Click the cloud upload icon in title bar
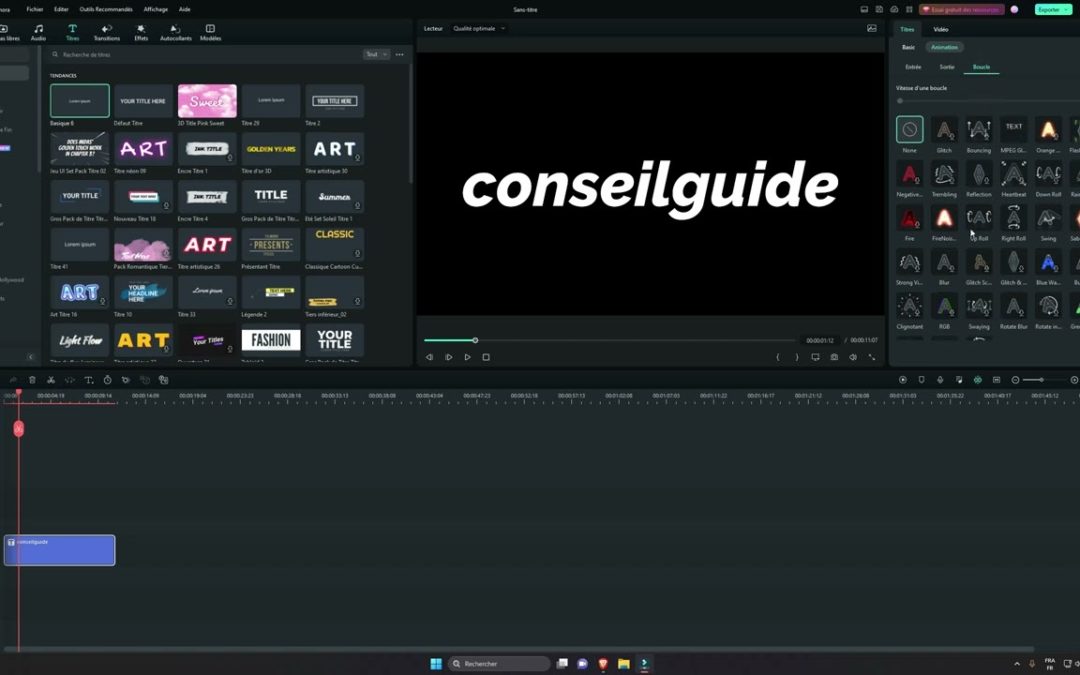Screen dimensions: 1080x675 coord(894,10)
